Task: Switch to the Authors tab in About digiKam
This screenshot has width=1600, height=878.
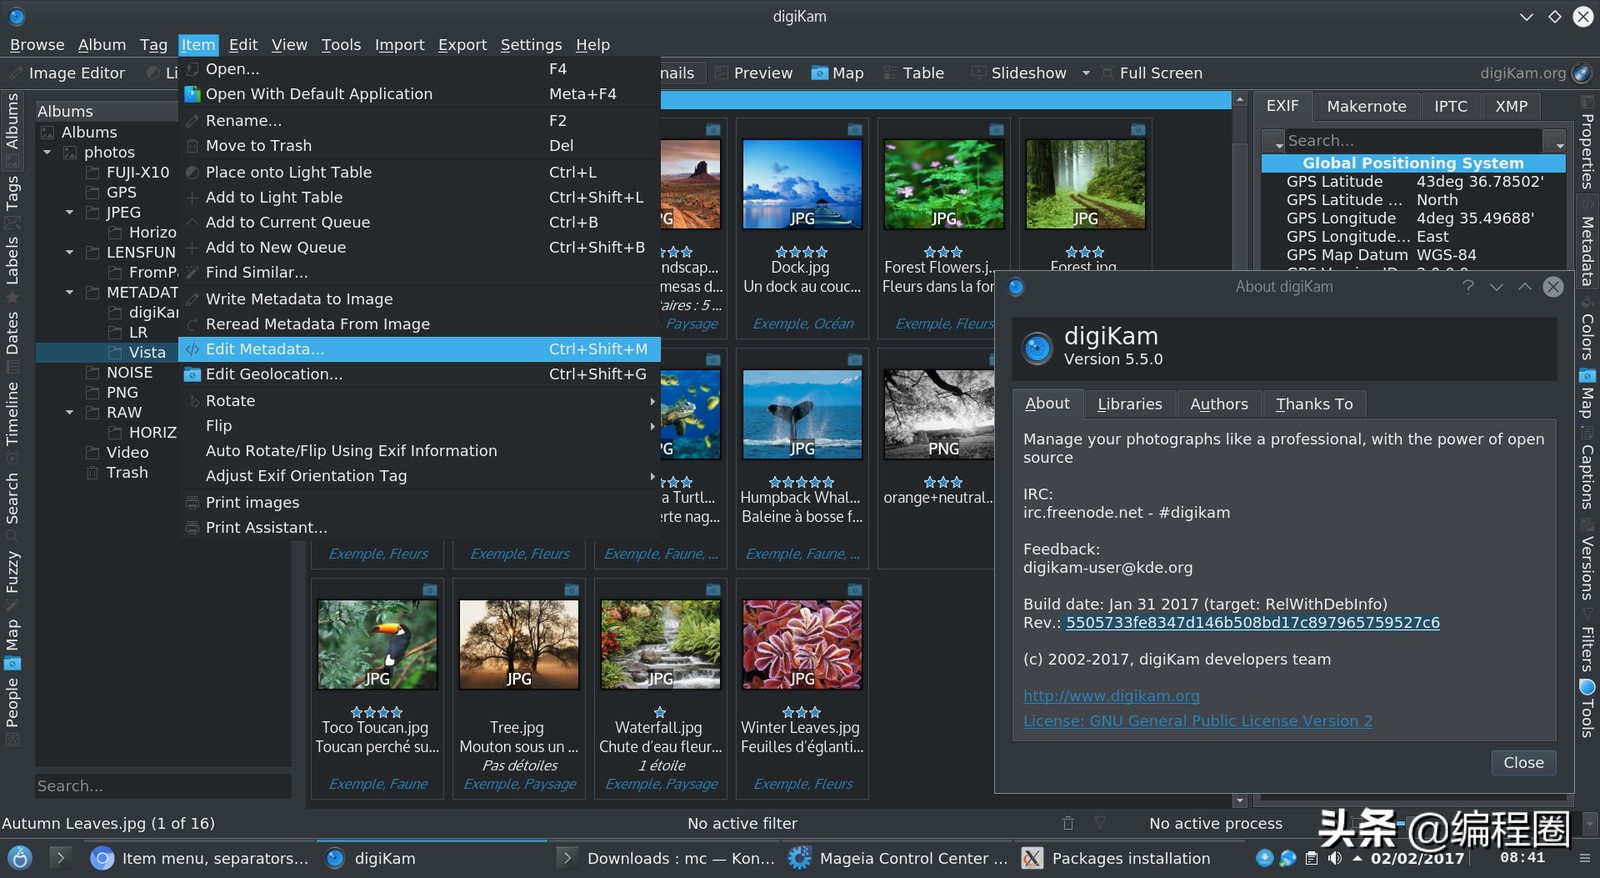Action: pyautogui.click(x=1219, y=404)
